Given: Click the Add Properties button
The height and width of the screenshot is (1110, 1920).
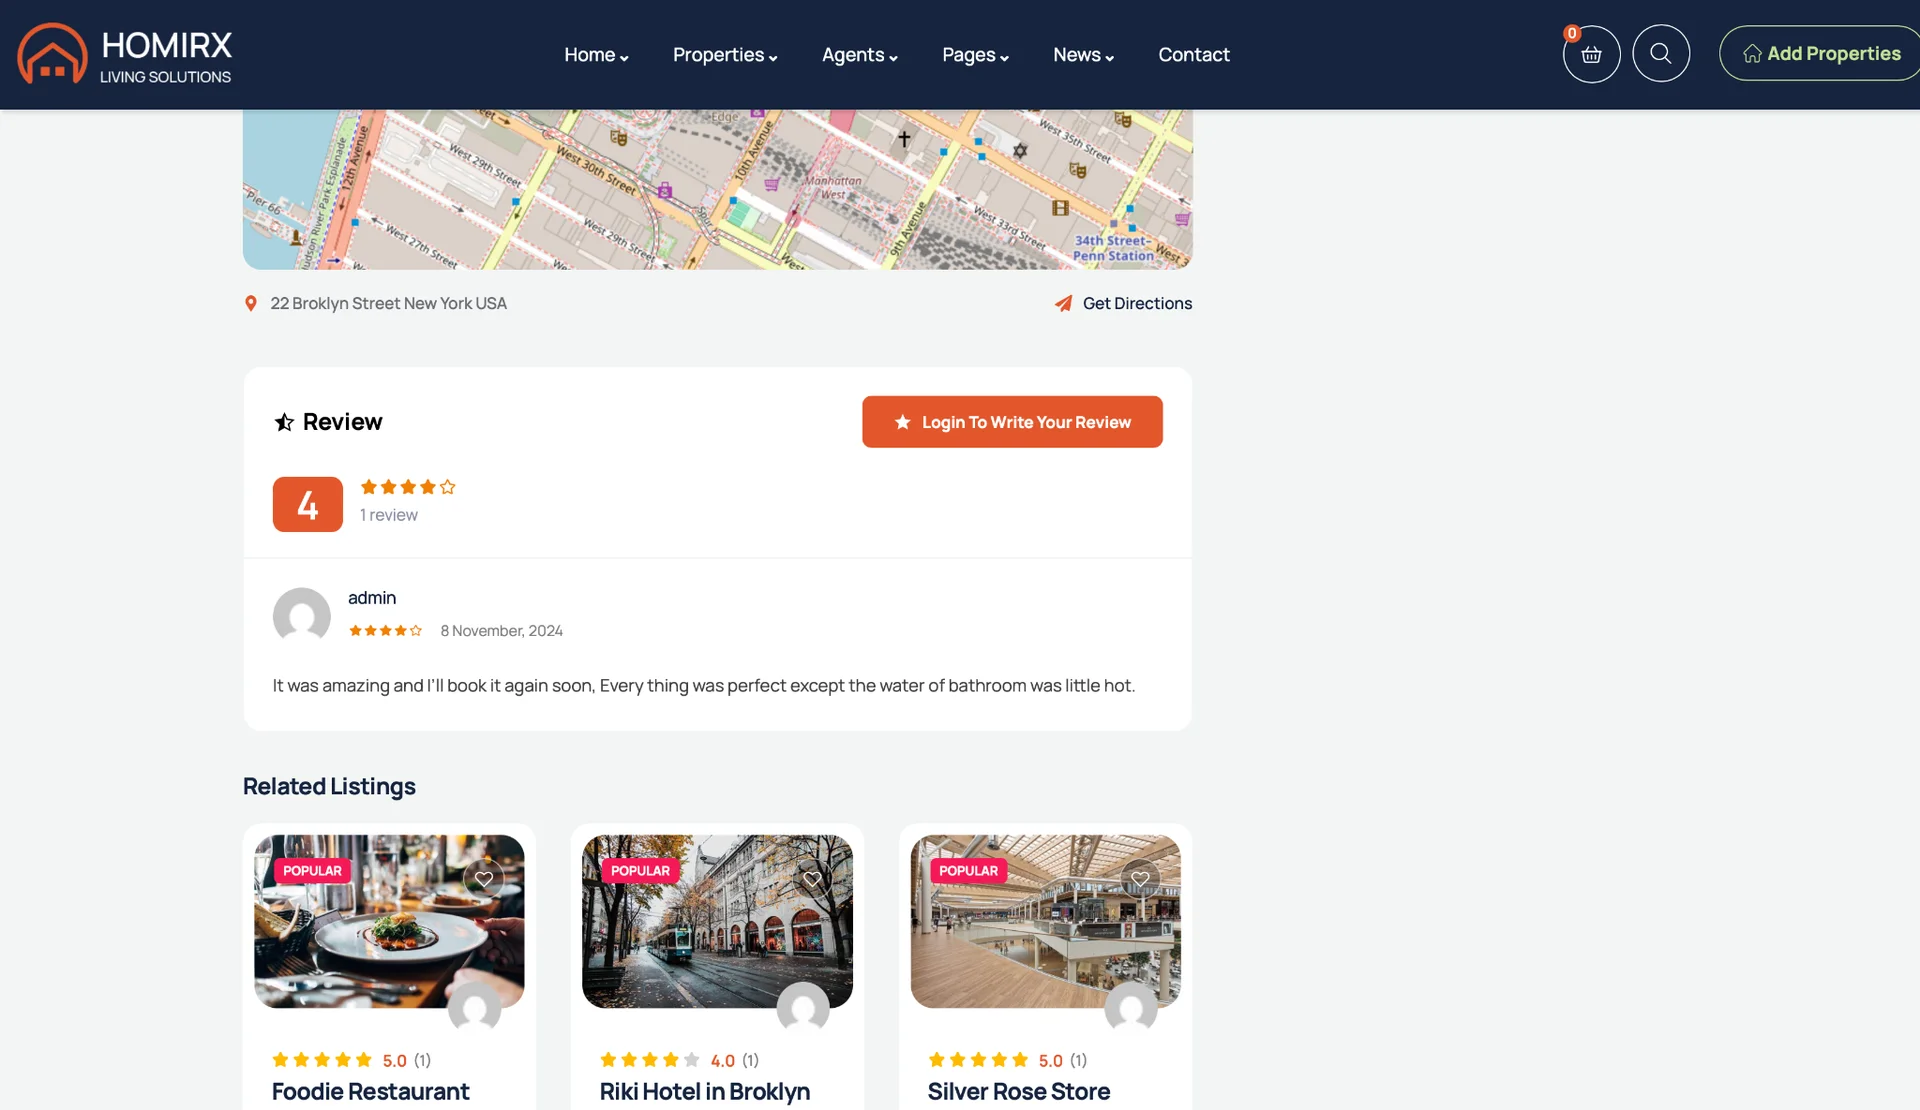Looking at the screenshot, I should click(x=1820, y=54).
